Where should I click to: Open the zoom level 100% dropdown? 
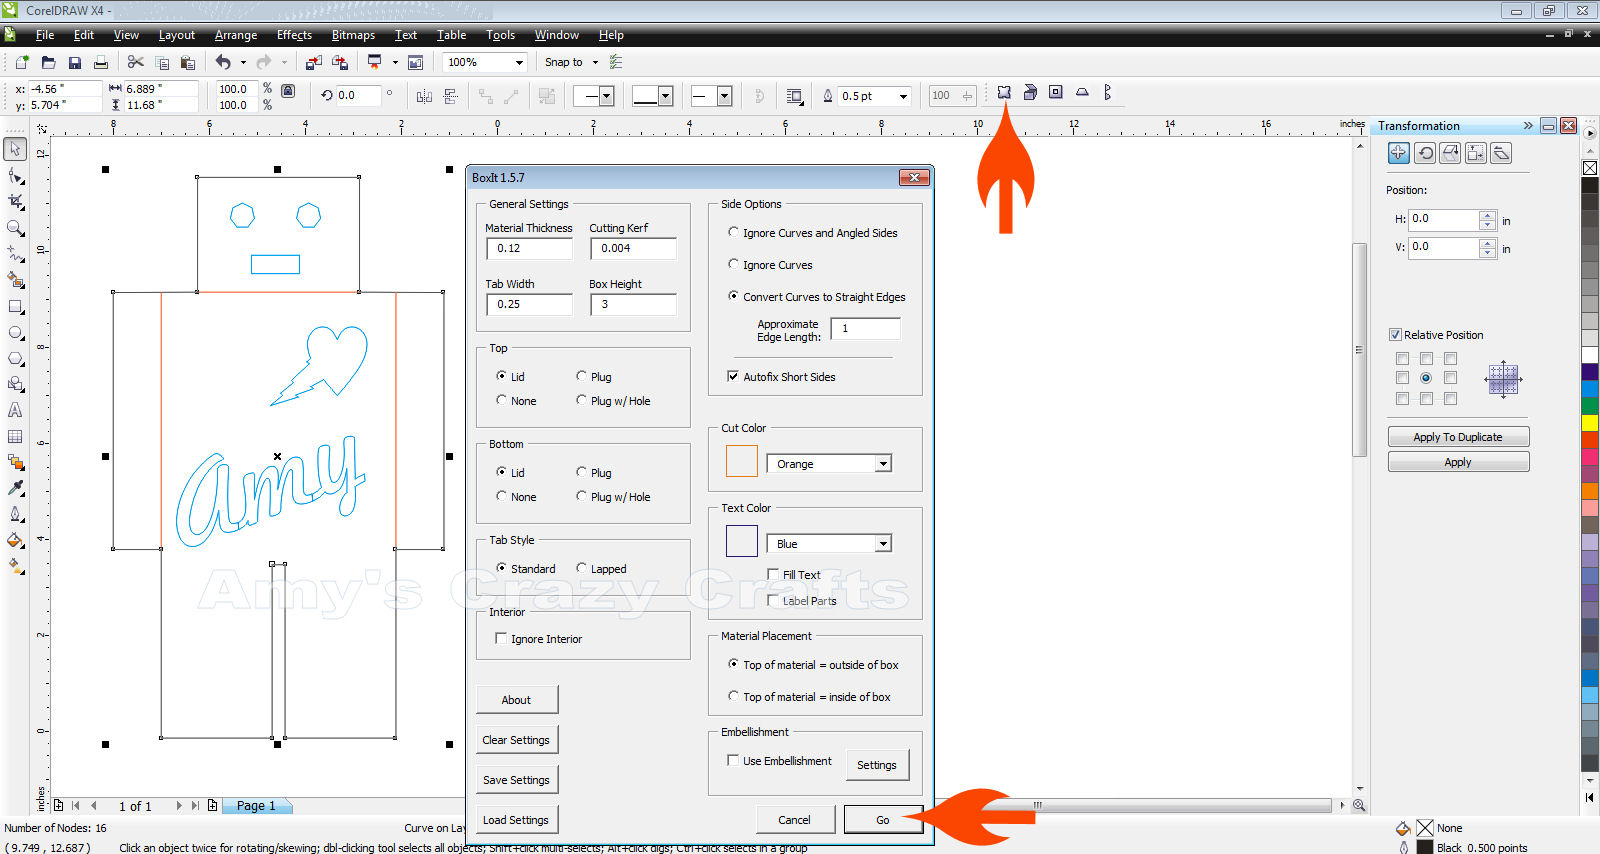[519, 62]
